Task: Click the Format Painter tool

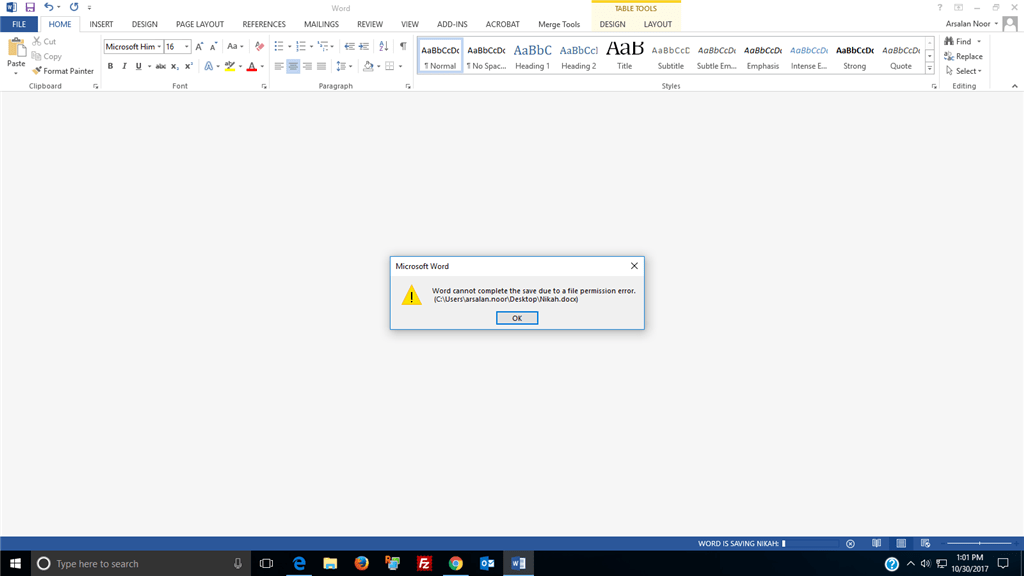Action: click(63, 71)
